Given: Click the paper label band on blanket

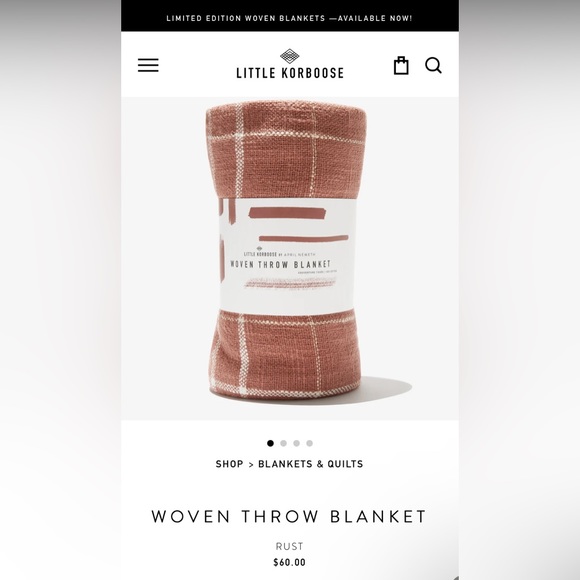Looking at the screenshot, I should pyautogui.click(x=287, y=256).
